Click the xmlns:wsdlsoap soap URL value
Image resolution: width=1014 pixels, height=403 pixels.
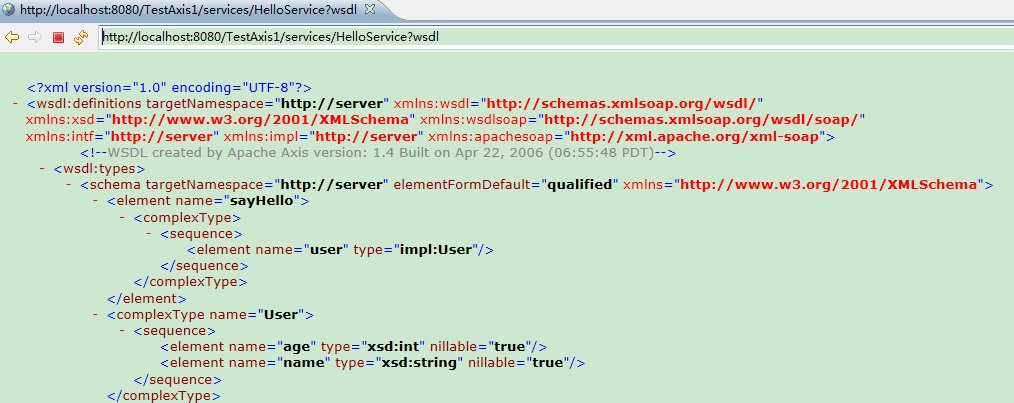tap(701, 120)
